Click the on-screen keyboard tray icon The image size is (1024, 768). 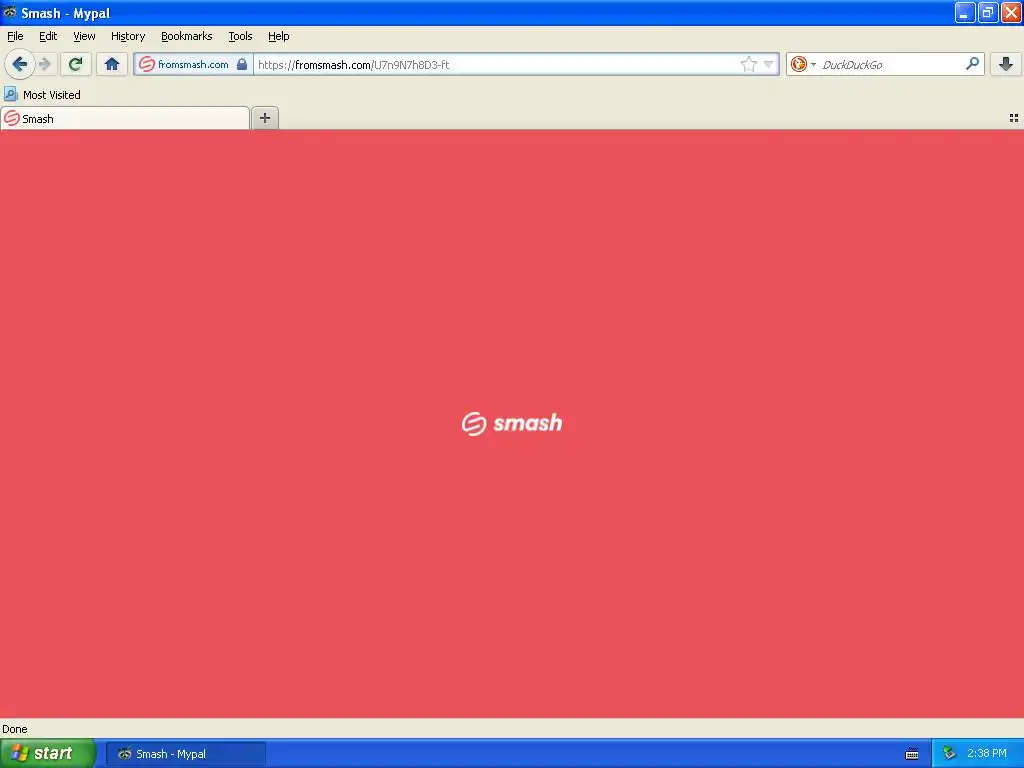point(912,754)
